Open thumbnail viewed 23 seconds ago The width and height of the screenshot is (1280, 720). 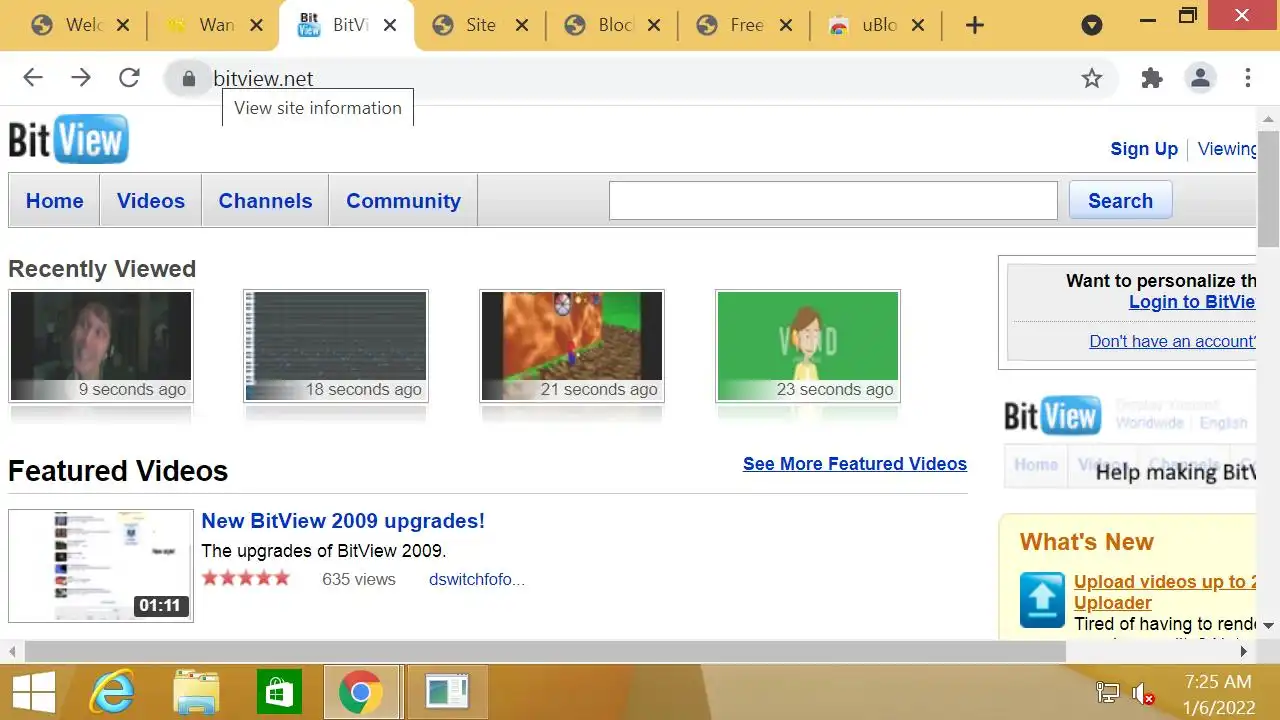pyautogui.click(x=808, y=346)
